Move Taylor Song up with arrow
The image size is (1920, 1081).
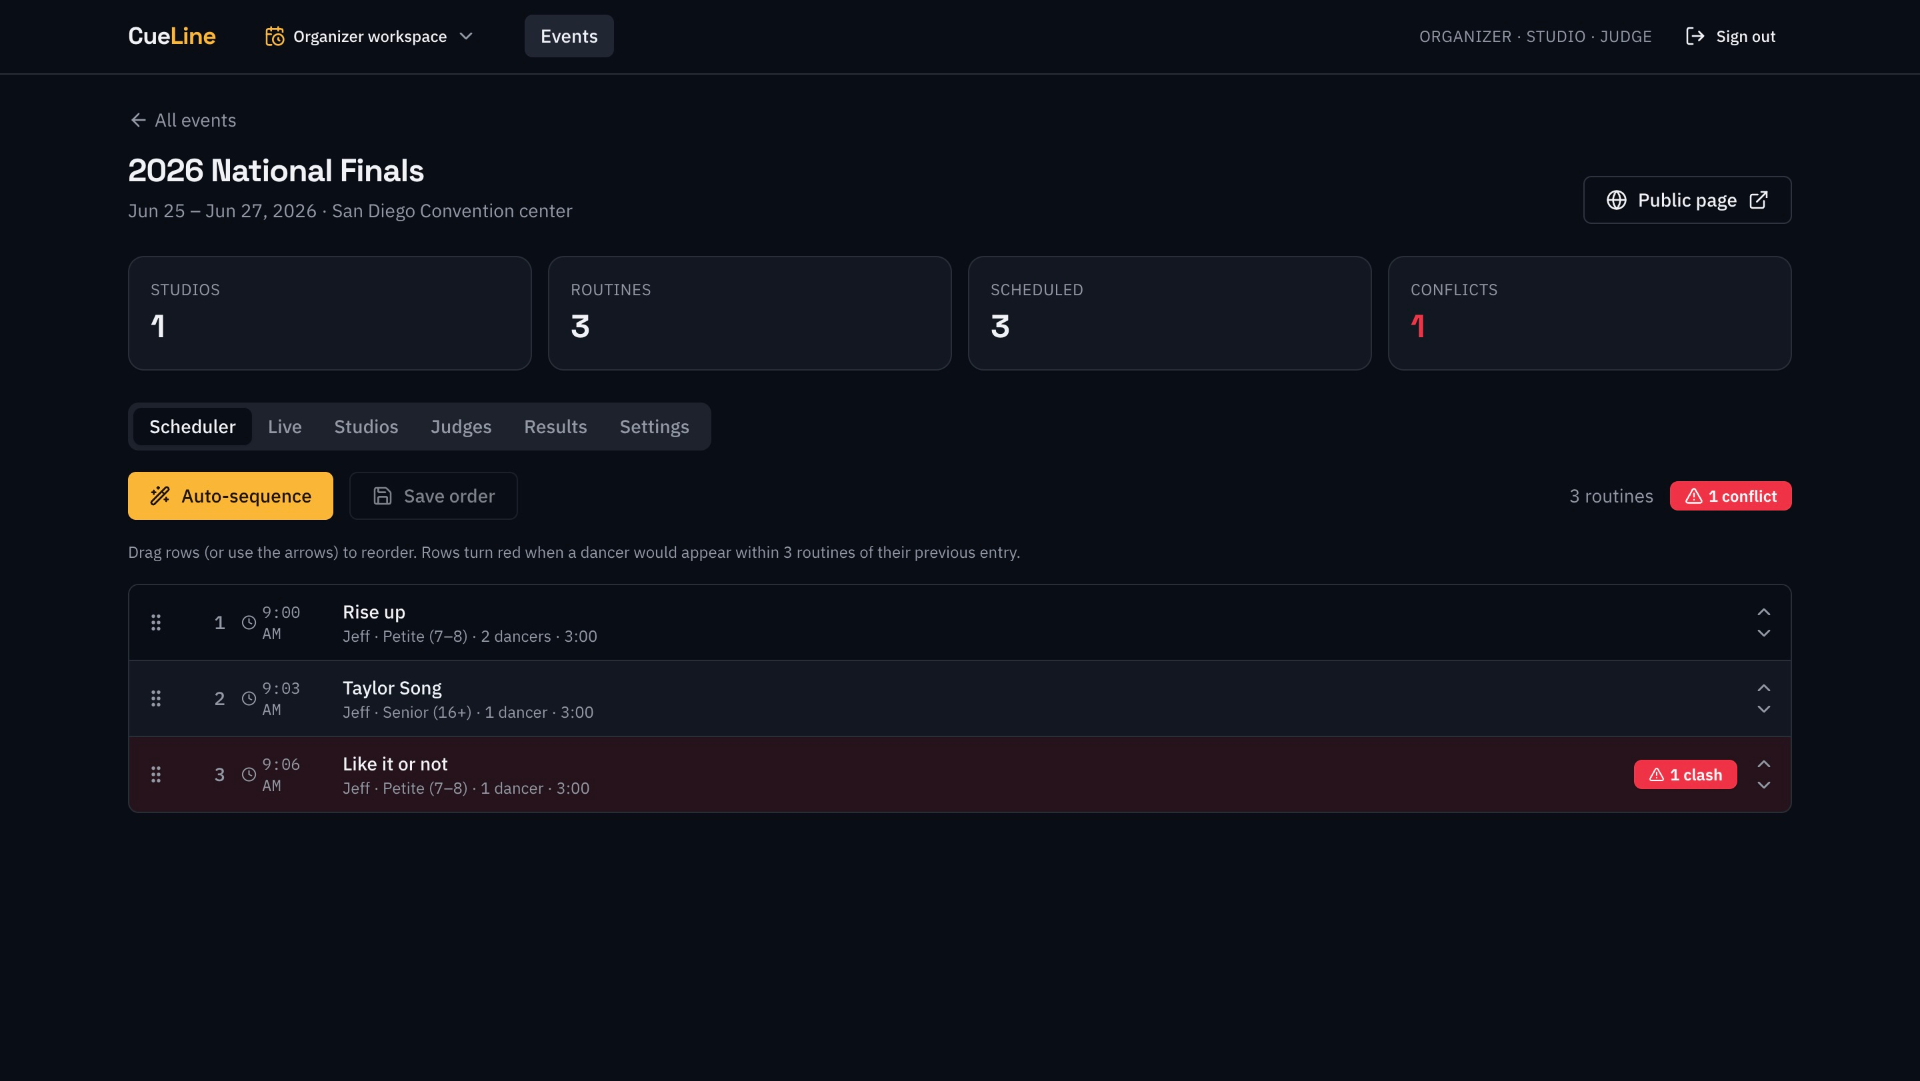[1764, 688]
